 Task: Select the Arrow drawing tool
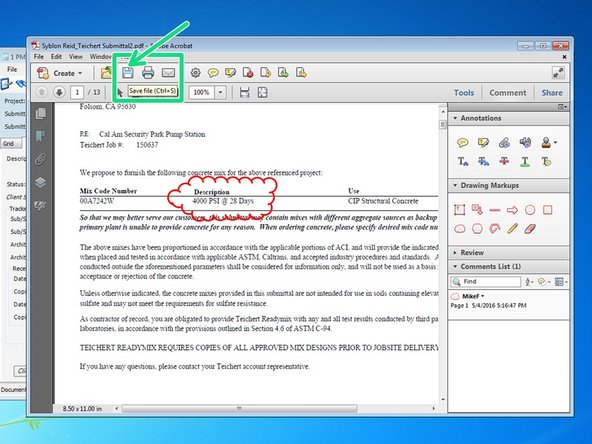512,210
